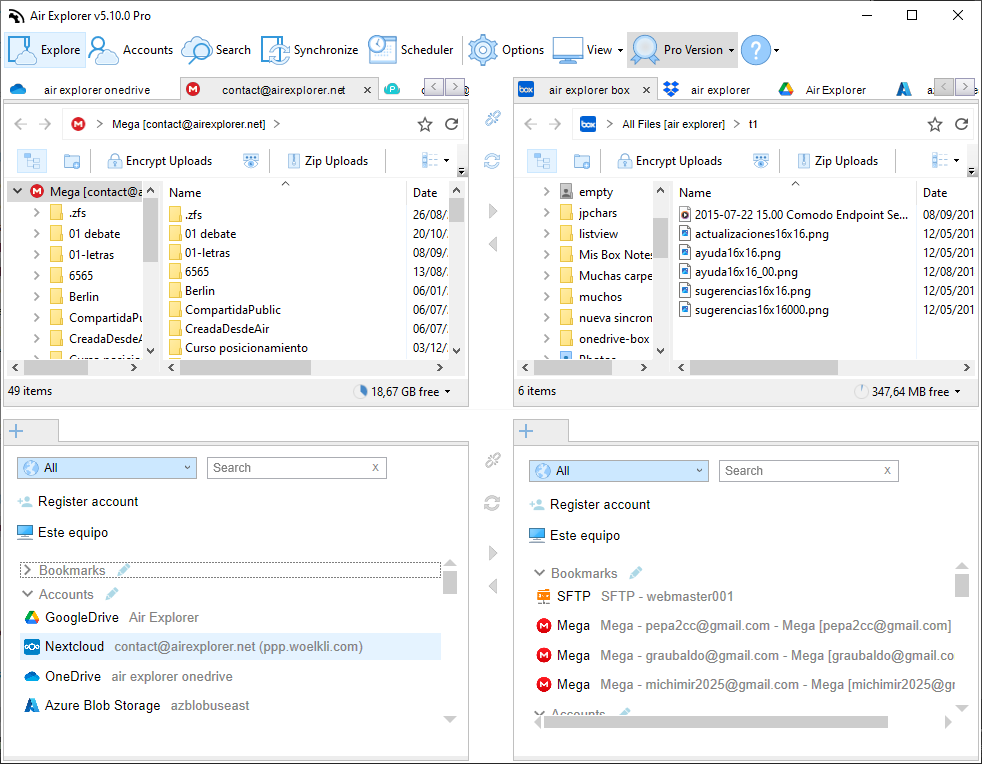Screen dimensions: 982x764
Task: Click the Search field in the lower right pane
Action: tap(809, 471)
